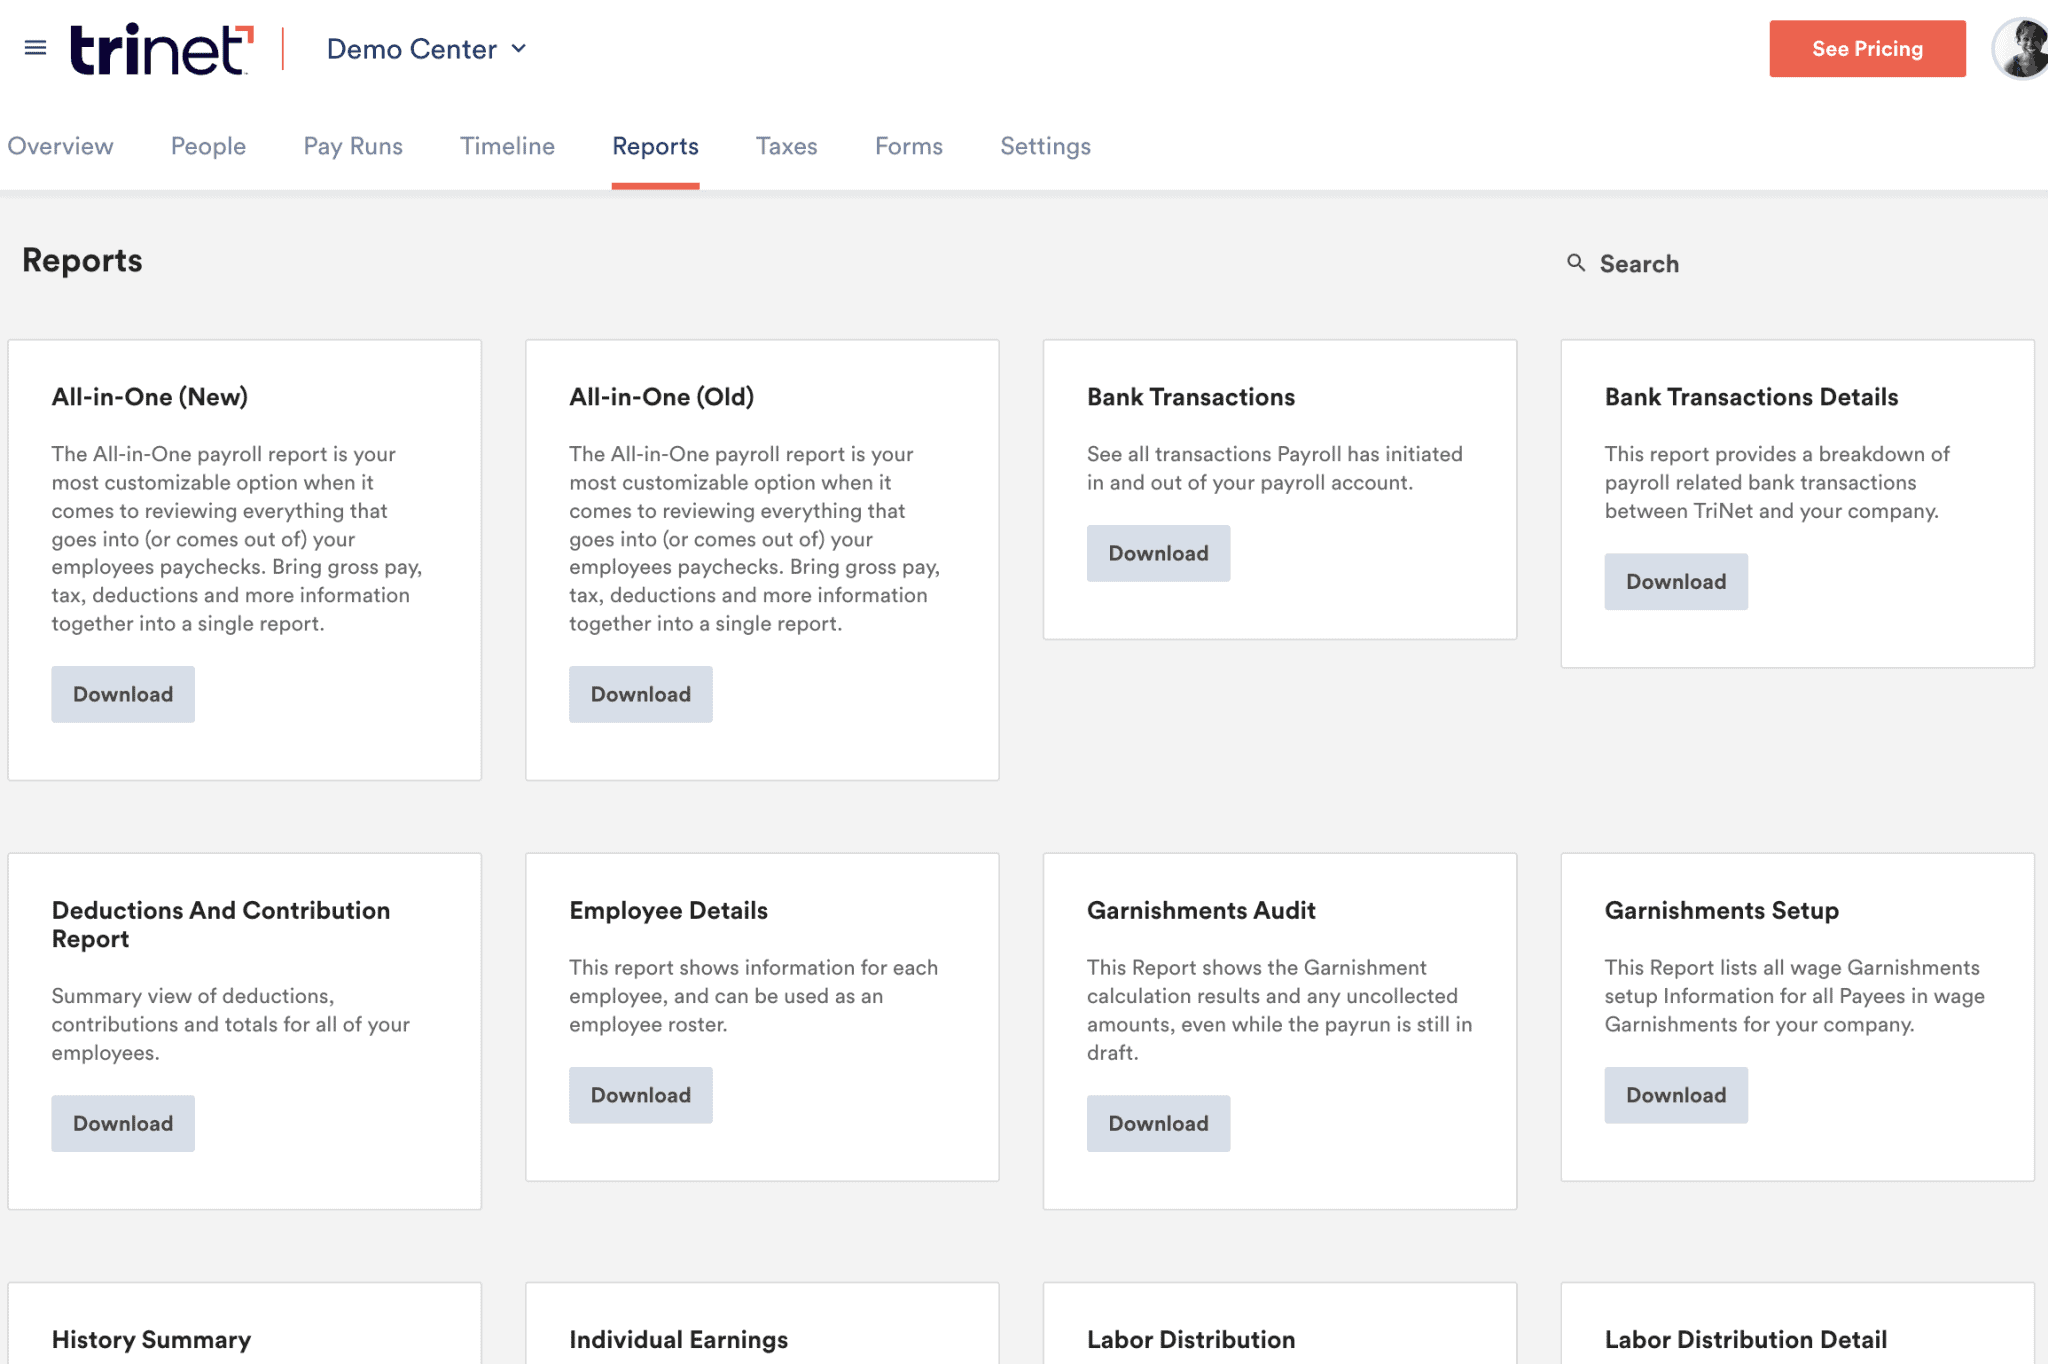Open the Settings tab

click(x=1045, y=146)
